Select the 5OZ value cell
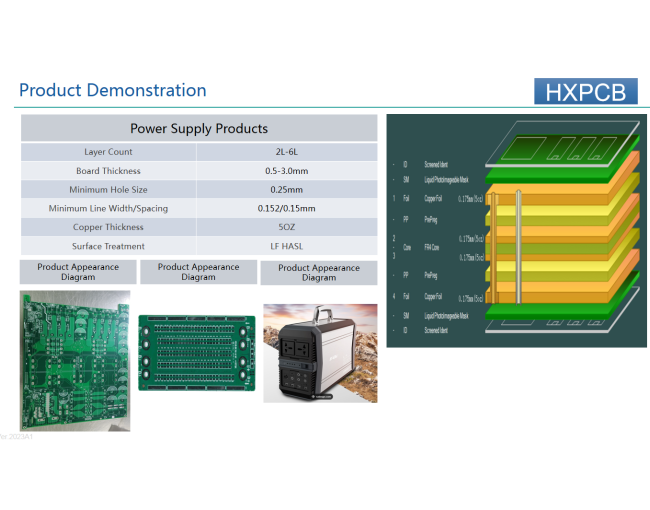Viewport: 650px width, 510px height. 286,227
